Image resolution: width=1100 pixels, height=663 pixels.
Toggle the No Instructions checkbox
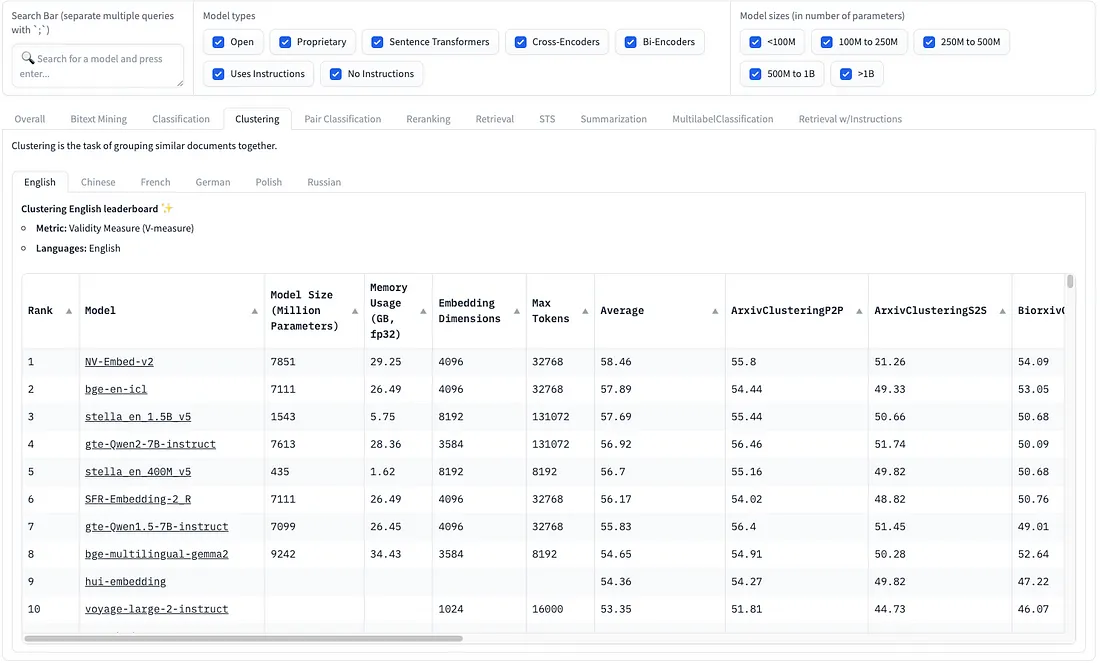click(x=336, y=74)
